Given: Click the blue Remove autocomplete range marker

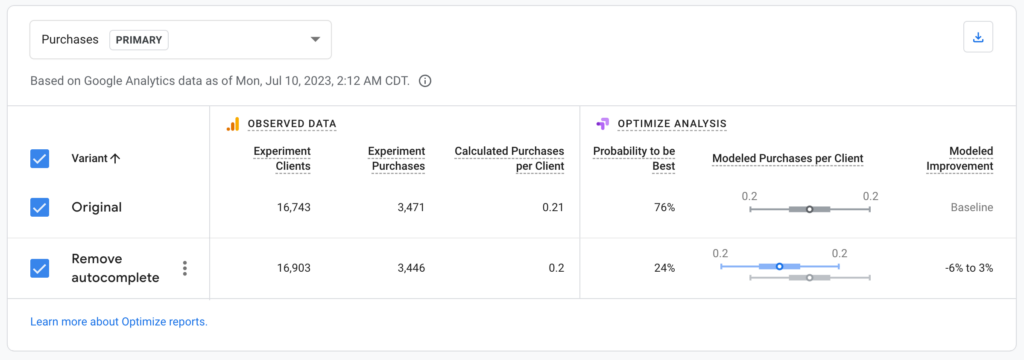Looking at the screenshot, I should coord(779,267).
